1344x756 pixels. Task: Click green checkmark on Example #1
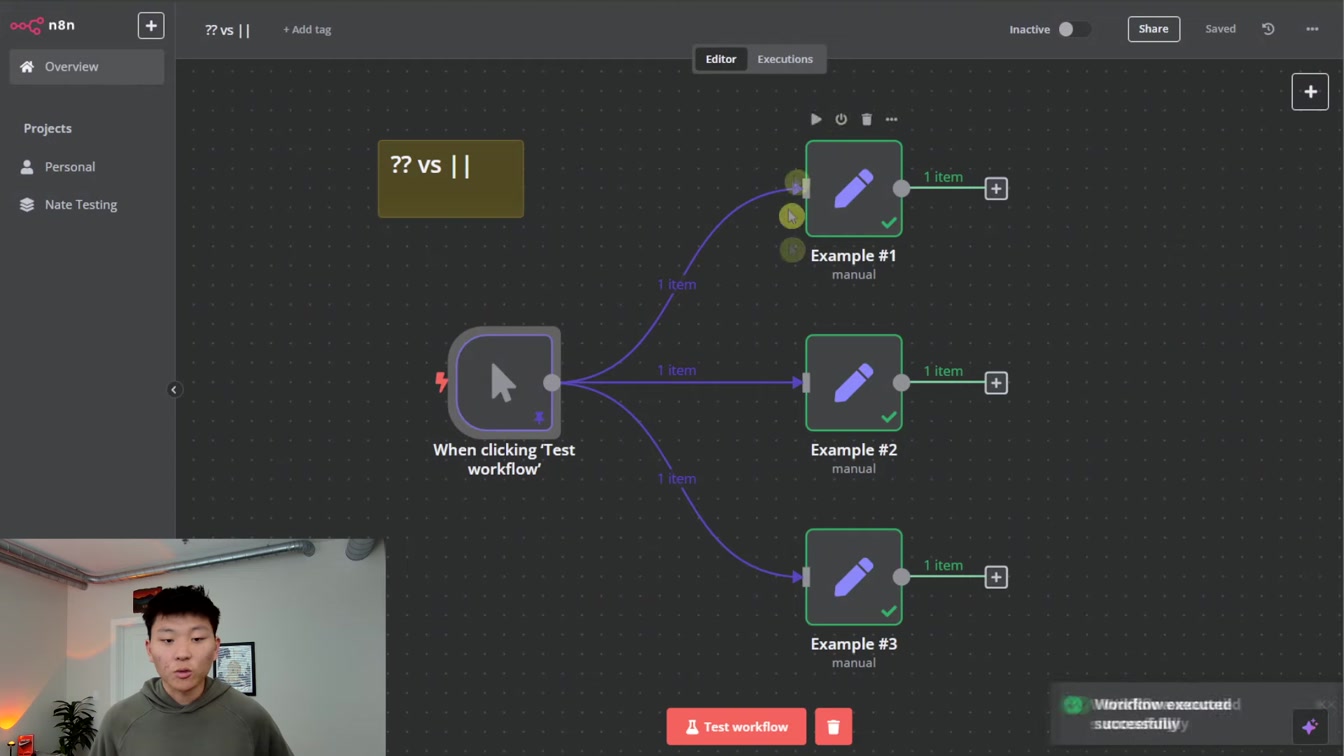(x=889, y=223)
